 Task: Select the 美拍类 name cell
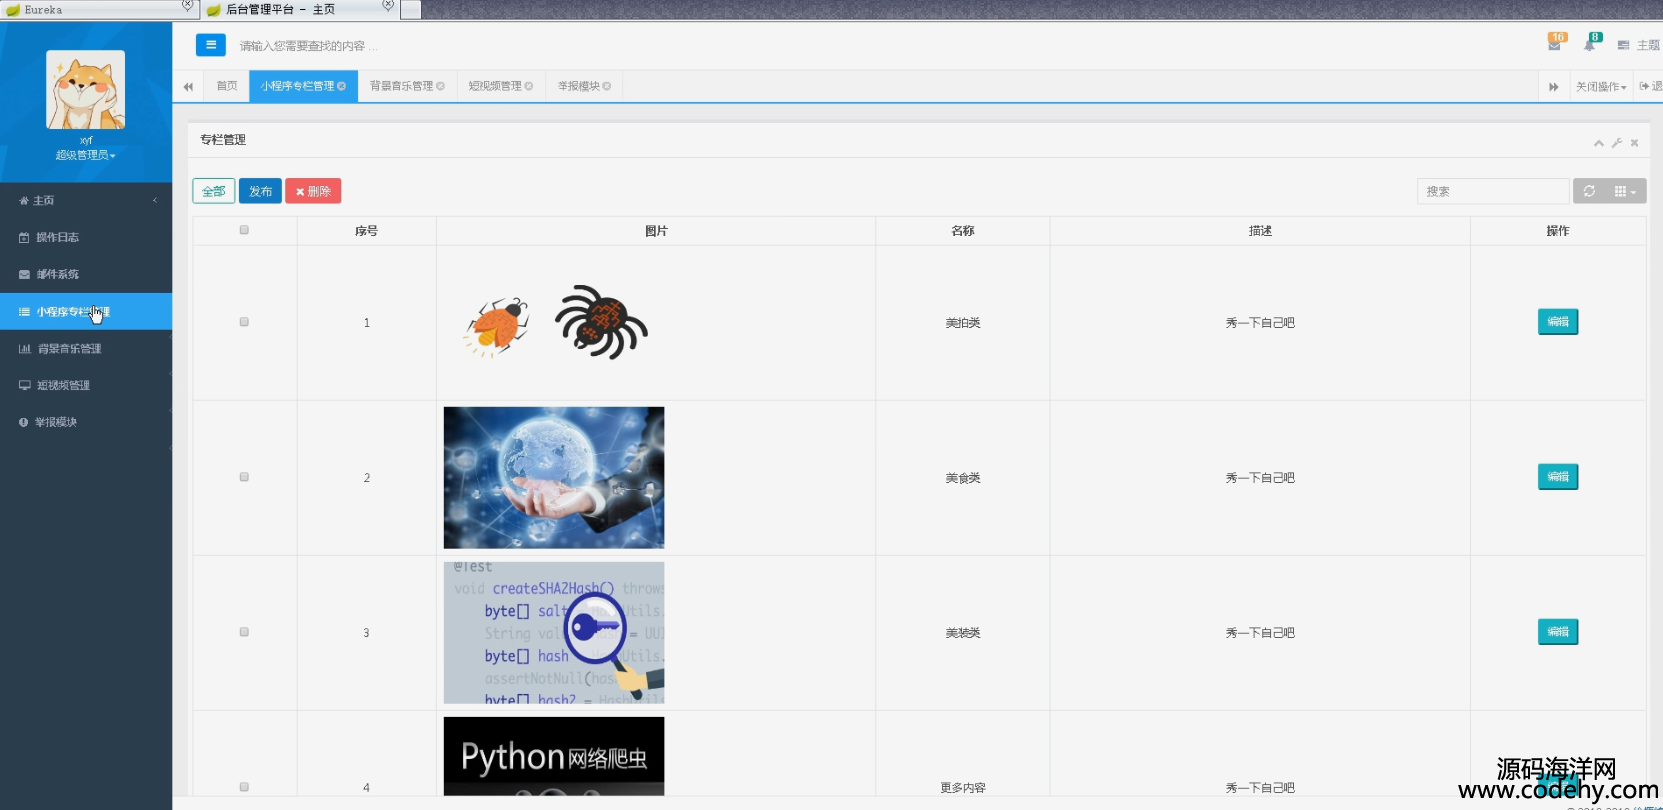963,323
